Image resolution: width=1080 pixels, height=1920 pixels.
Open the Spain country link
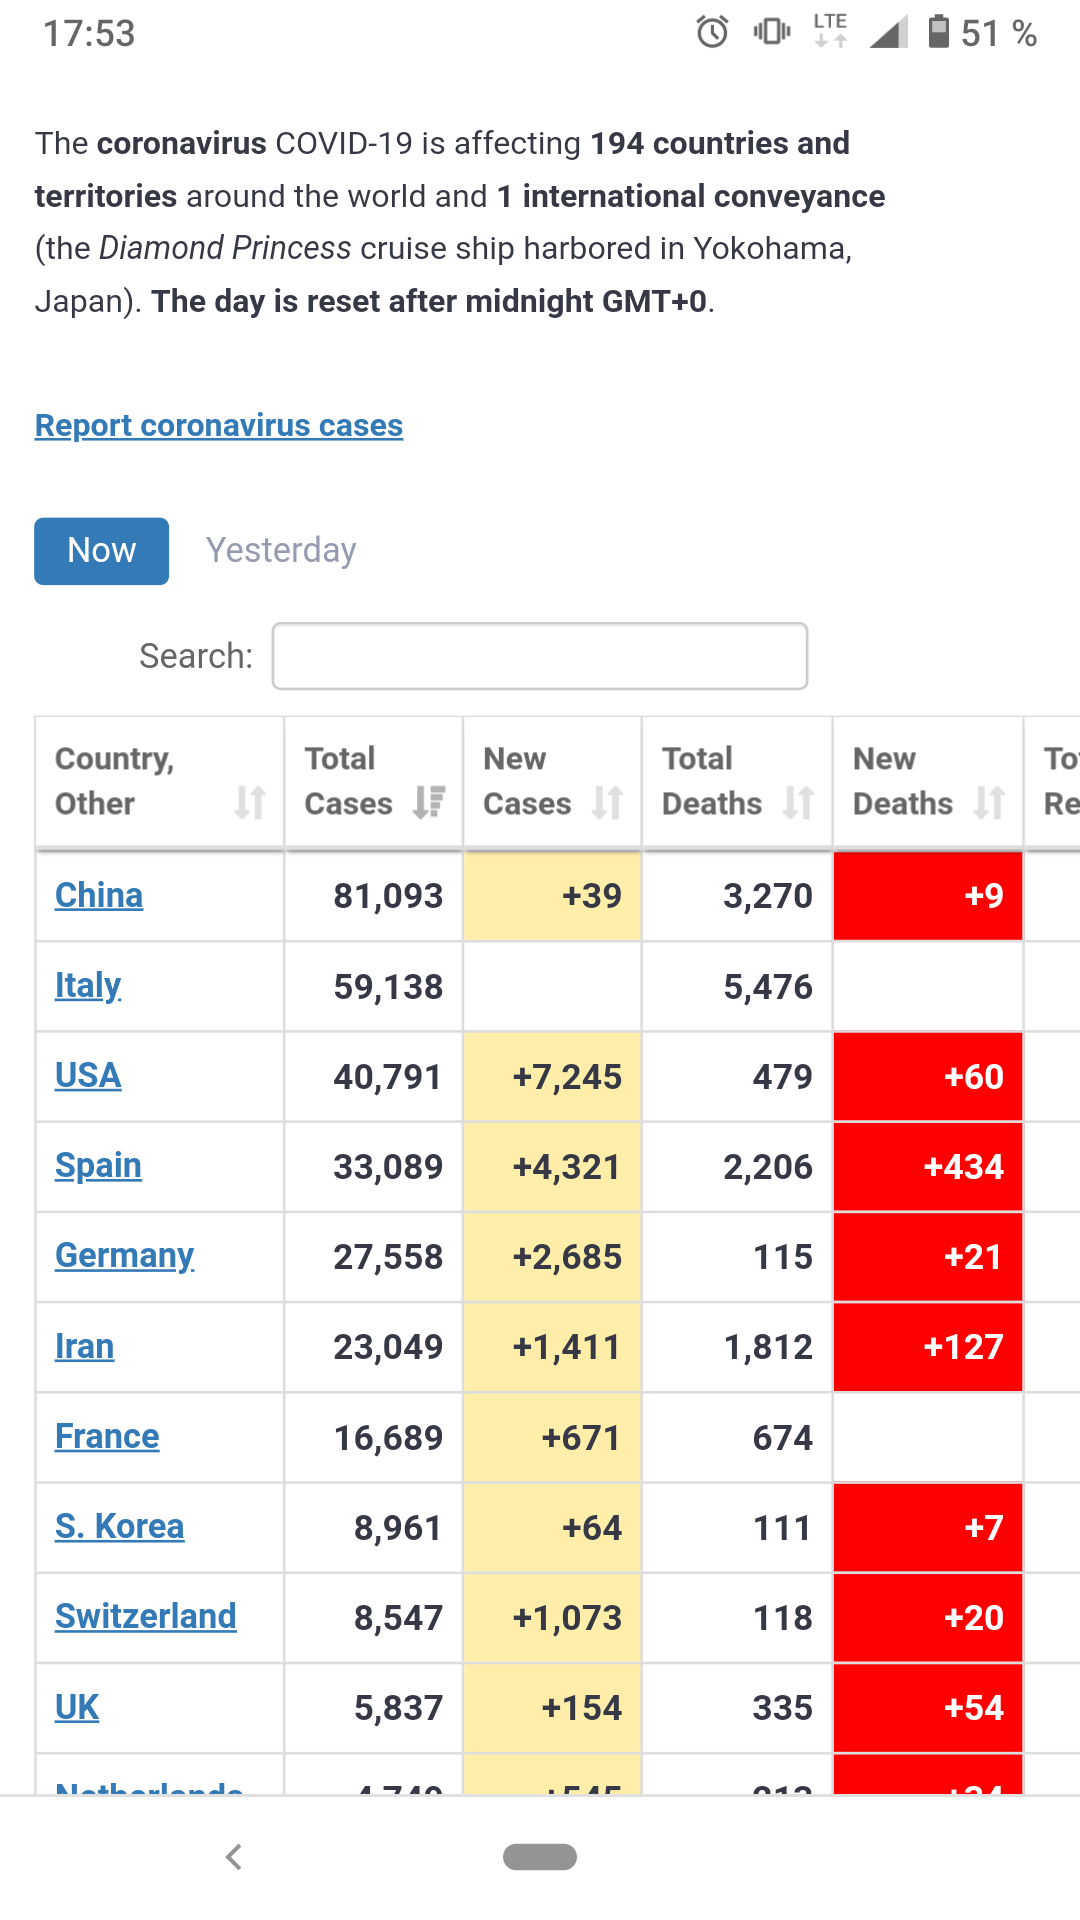pyautogui.click(x=98, y=1166)
